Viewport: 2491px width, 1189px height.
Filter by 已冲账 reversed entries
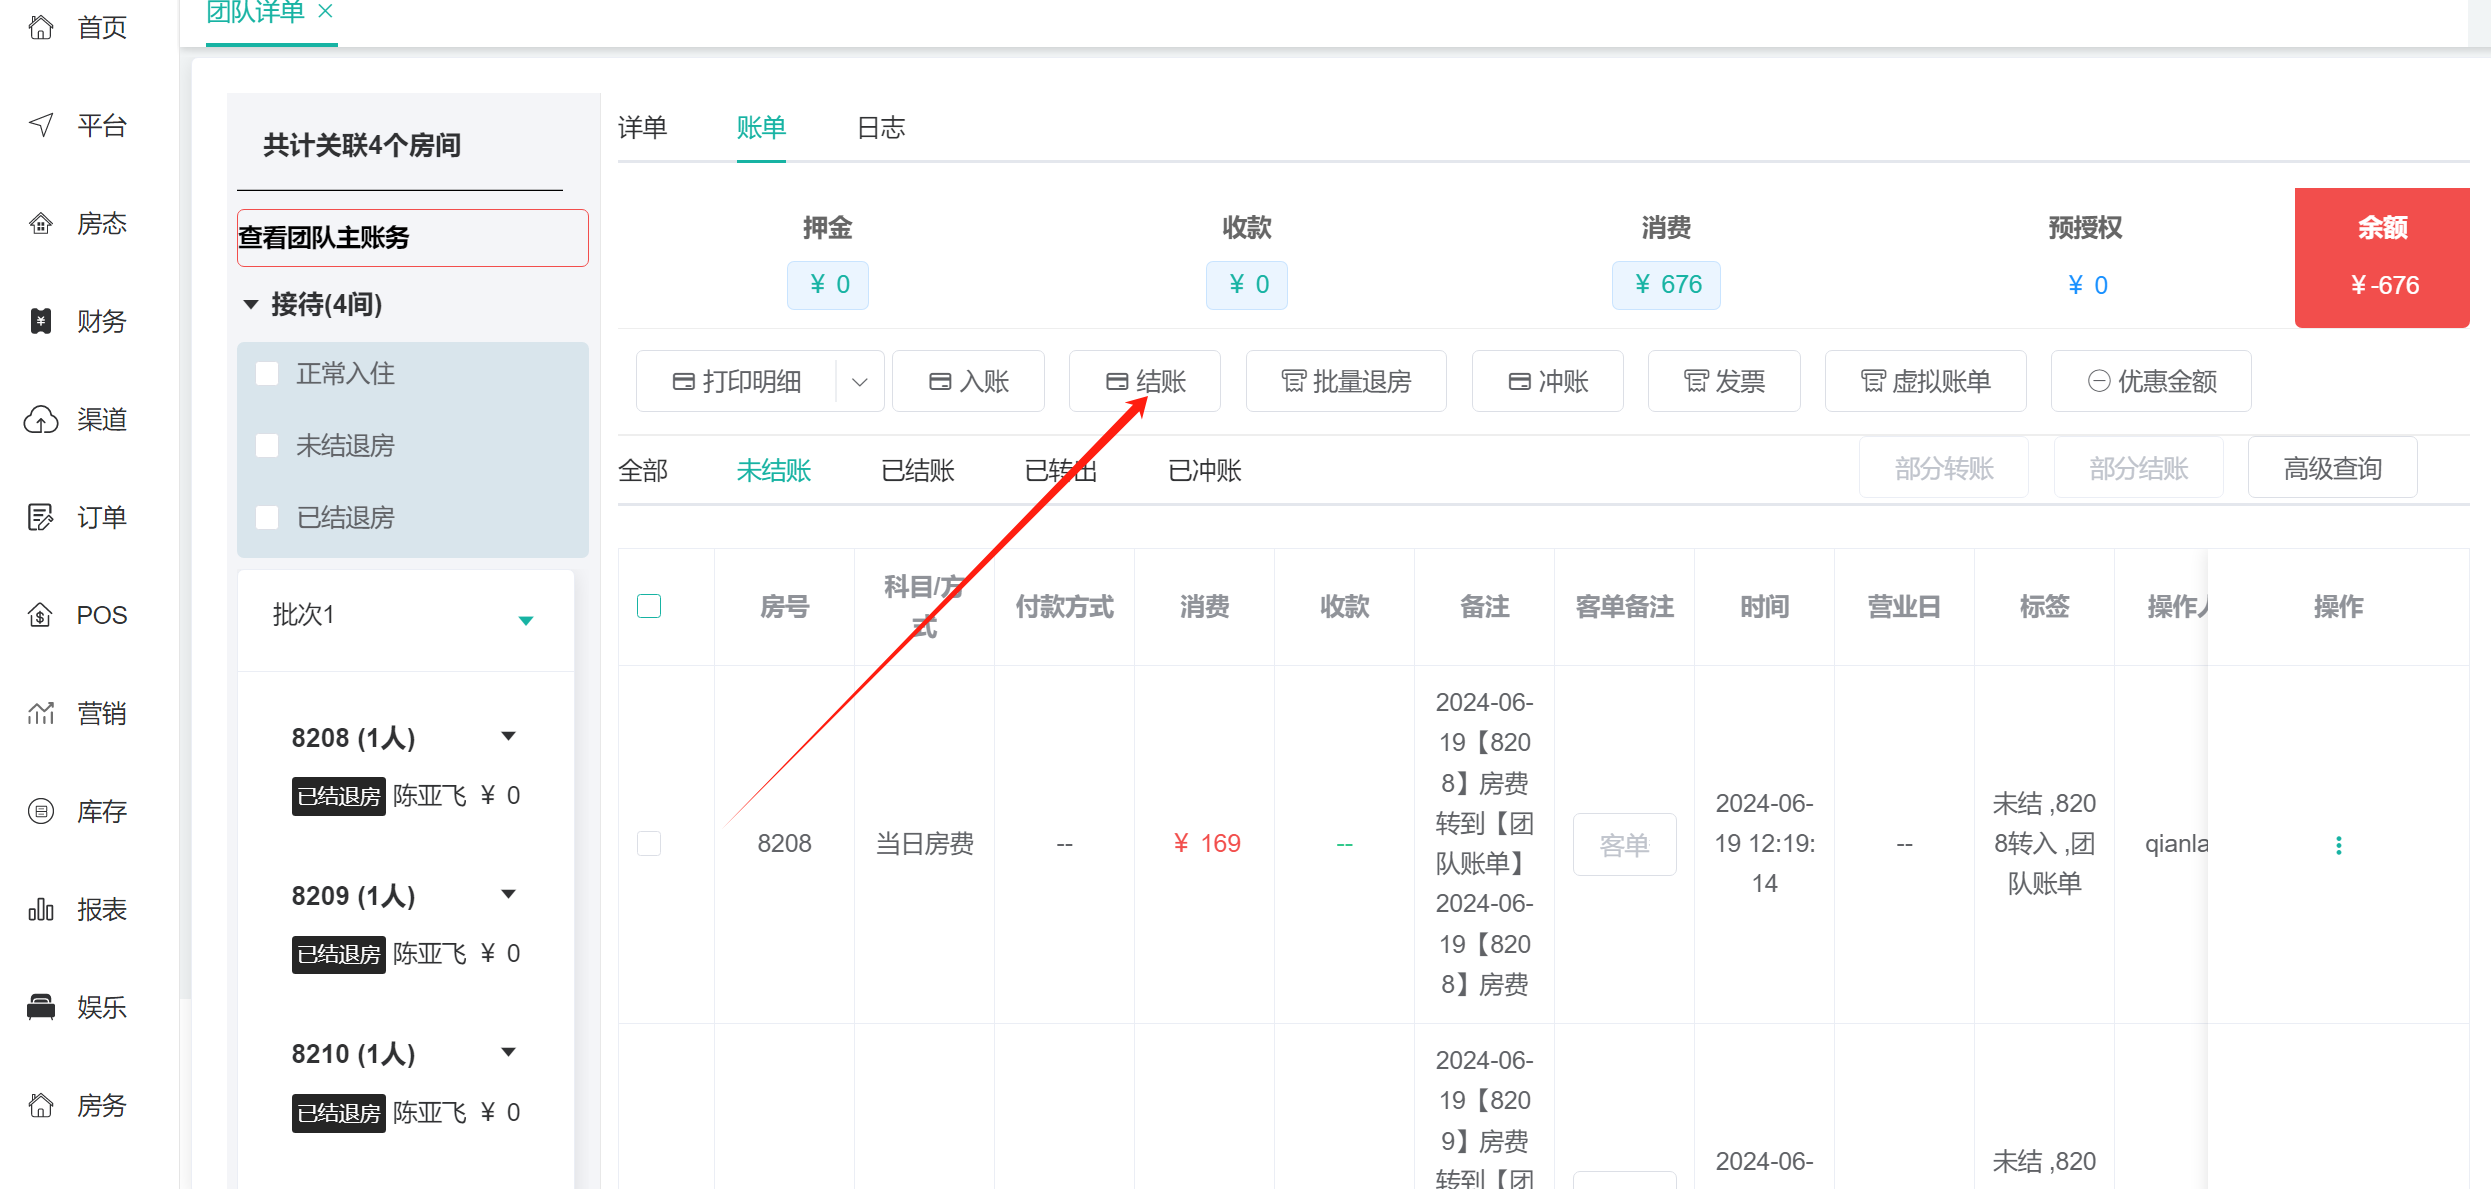(x=1205, y=470)
